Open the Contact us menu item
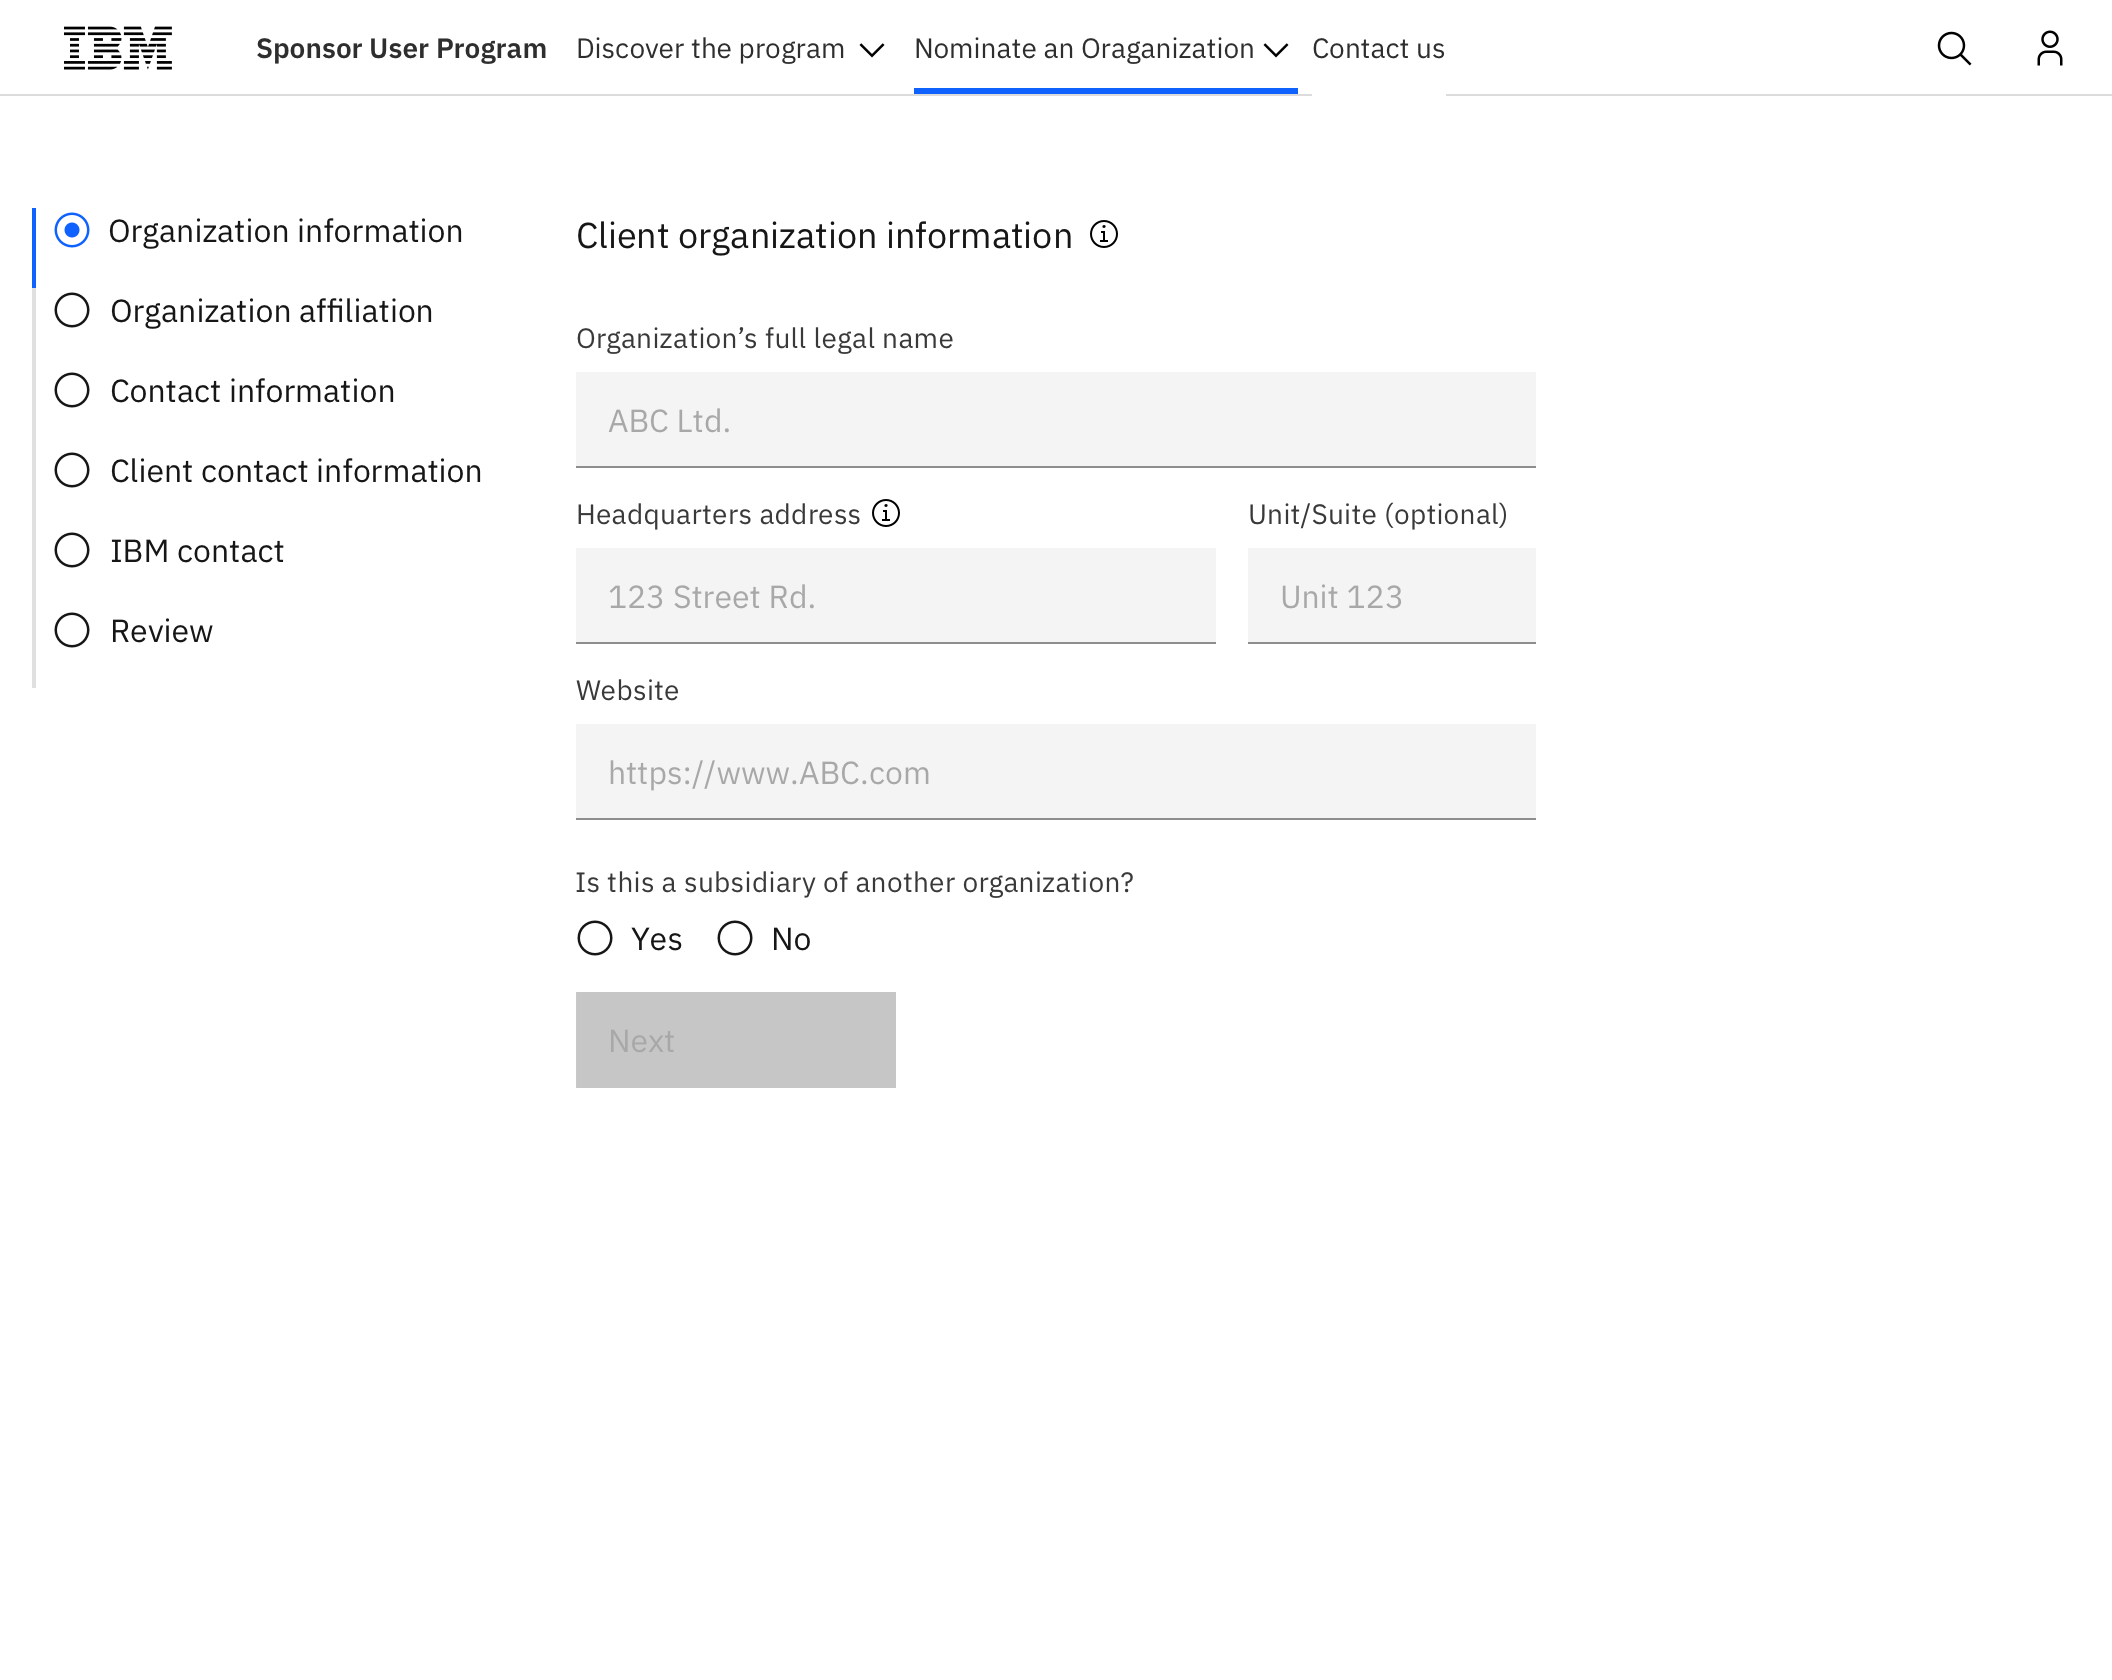This screenshot has height=1680, width=2112. 1377,49
